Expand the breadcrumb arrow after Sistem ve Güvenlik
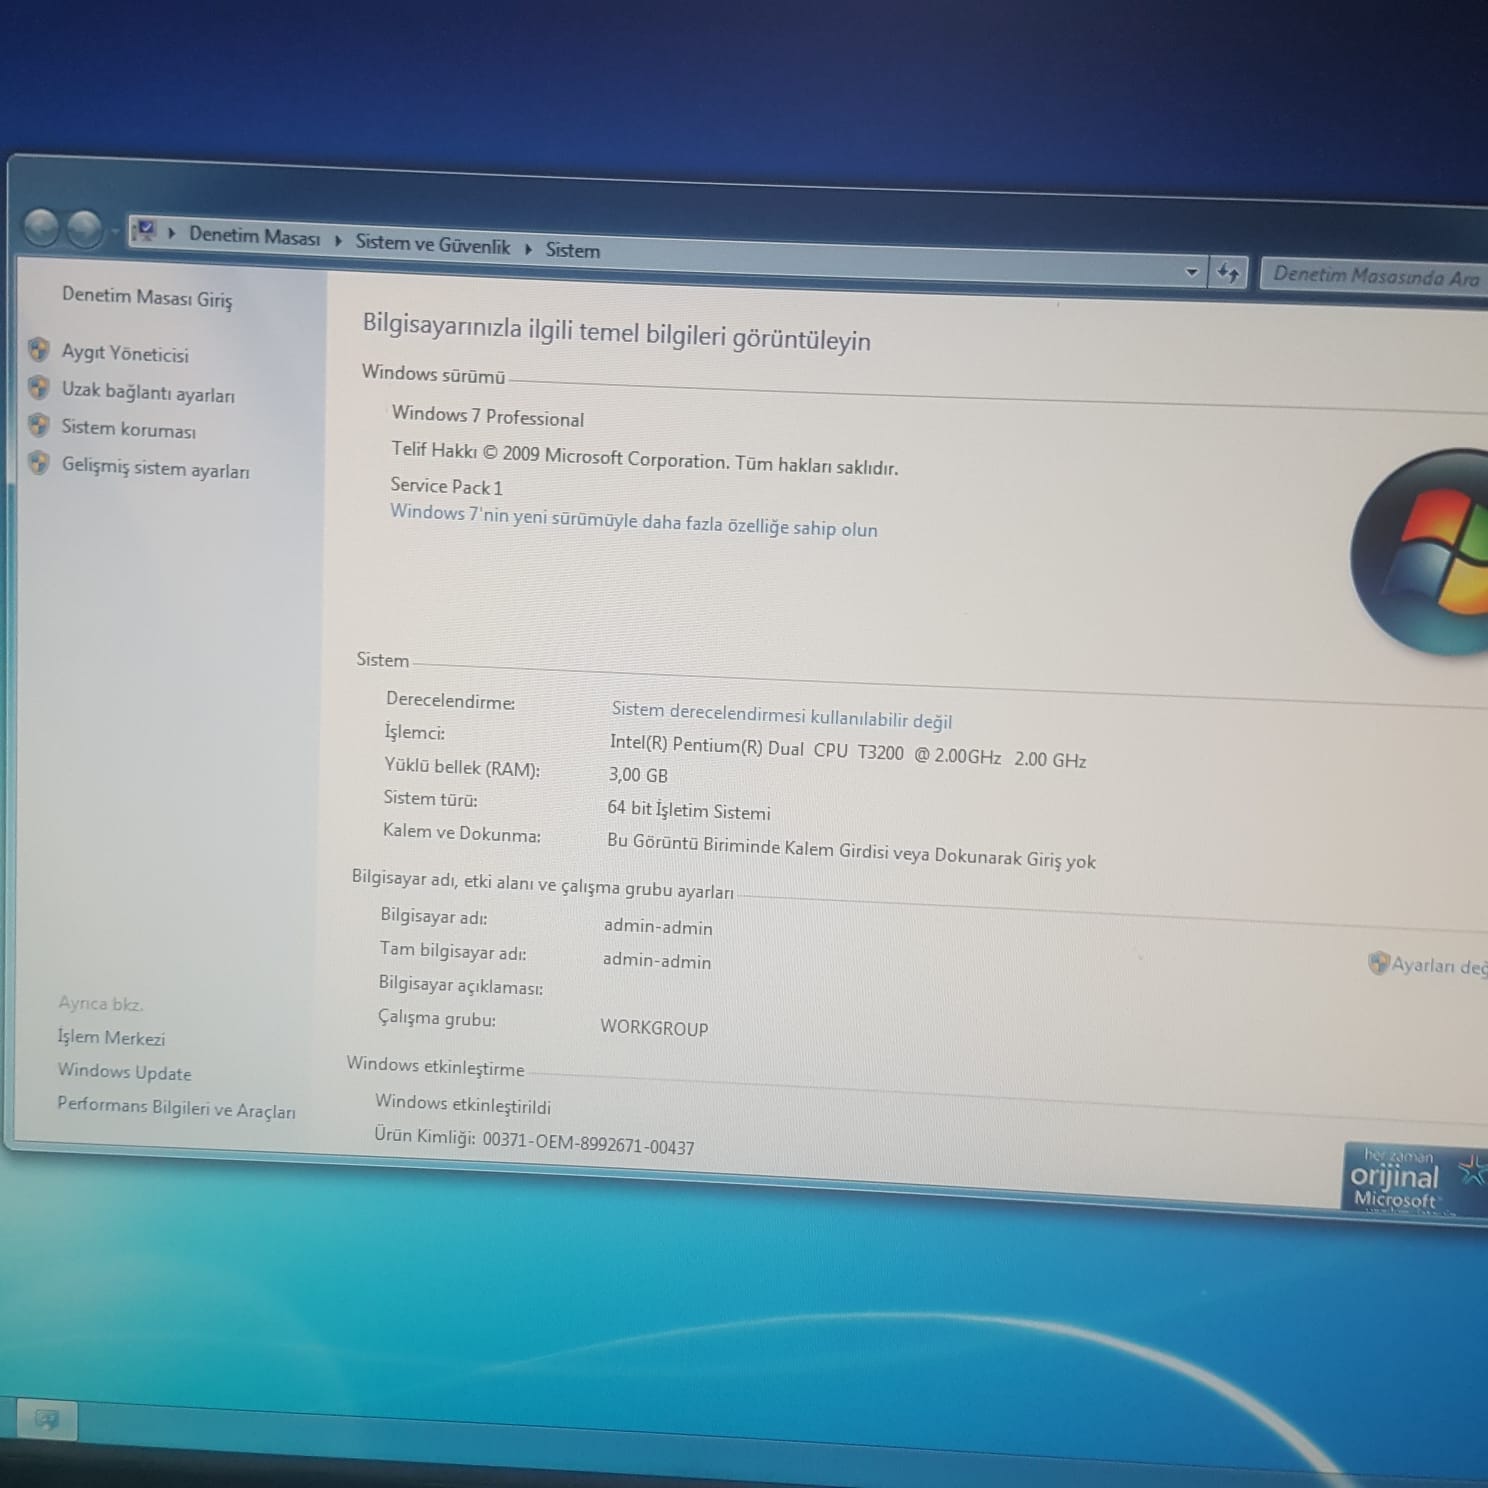This screenshot has width=1488, height=1488. (528, 248)
